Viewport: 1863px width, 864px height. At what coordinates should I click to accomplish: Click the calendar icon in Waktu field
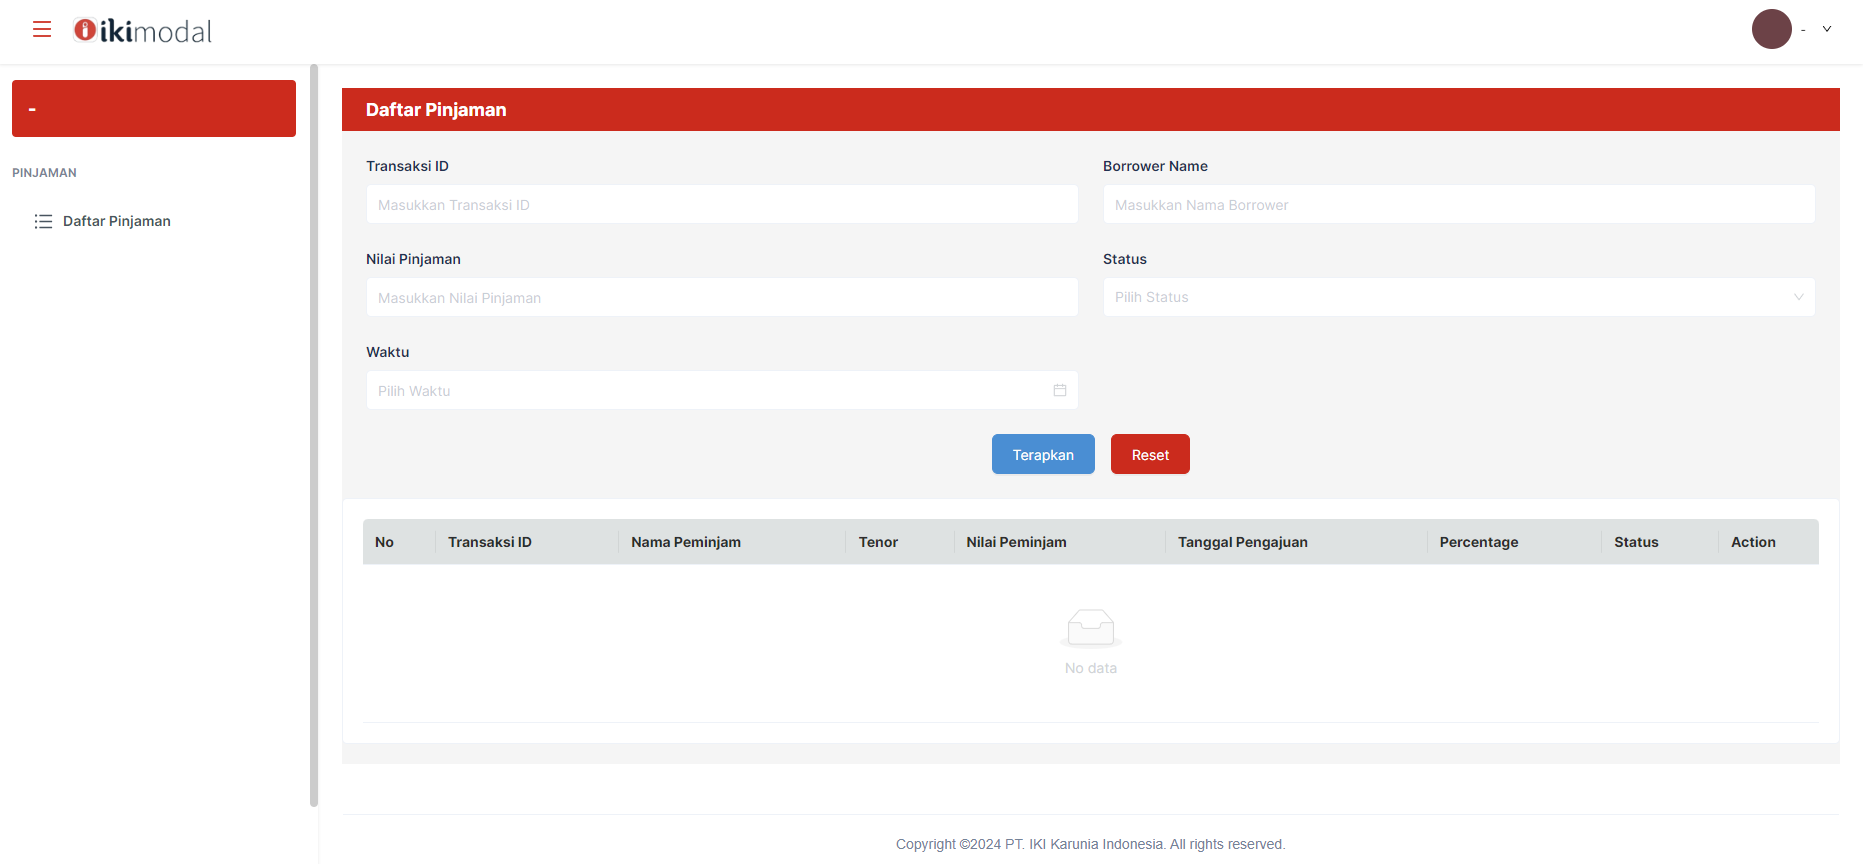[x=1059, y=390]
